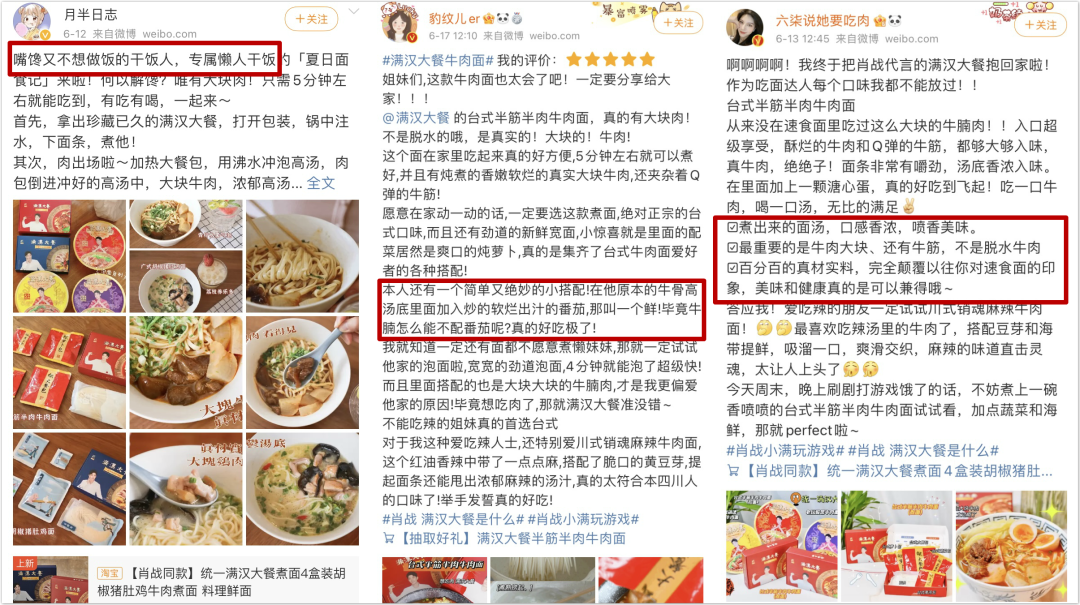Click the crown badge beside 豹纹儿er's name
Image resolution: width=1080 pixels, height=605 pixels.
[489, 19]
